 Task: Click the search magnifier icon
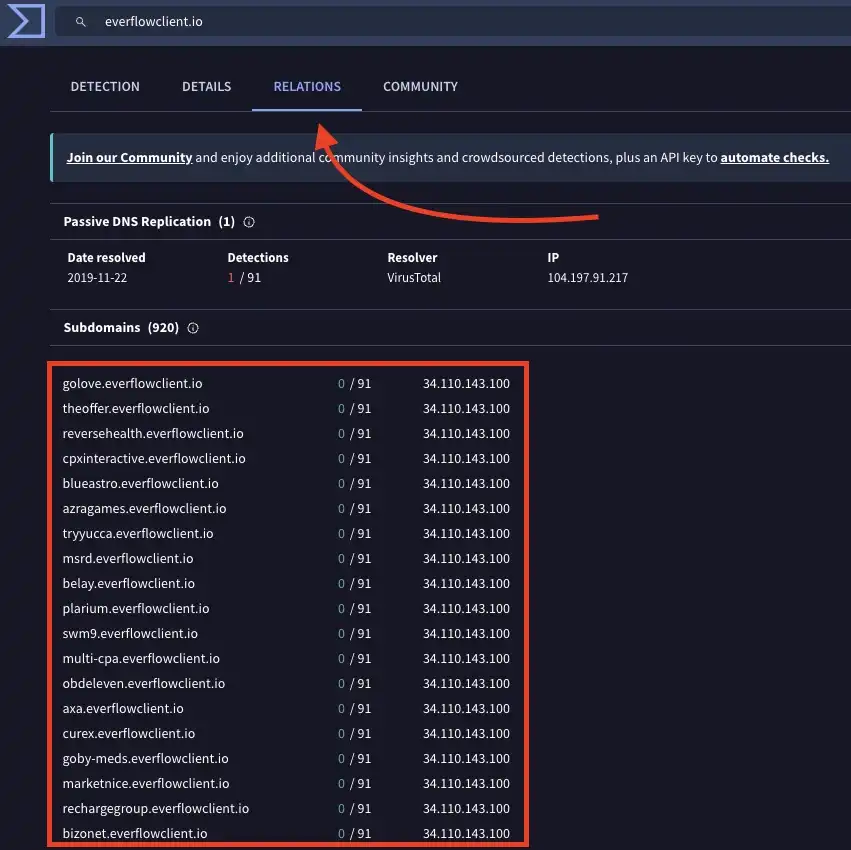[81, 22]
